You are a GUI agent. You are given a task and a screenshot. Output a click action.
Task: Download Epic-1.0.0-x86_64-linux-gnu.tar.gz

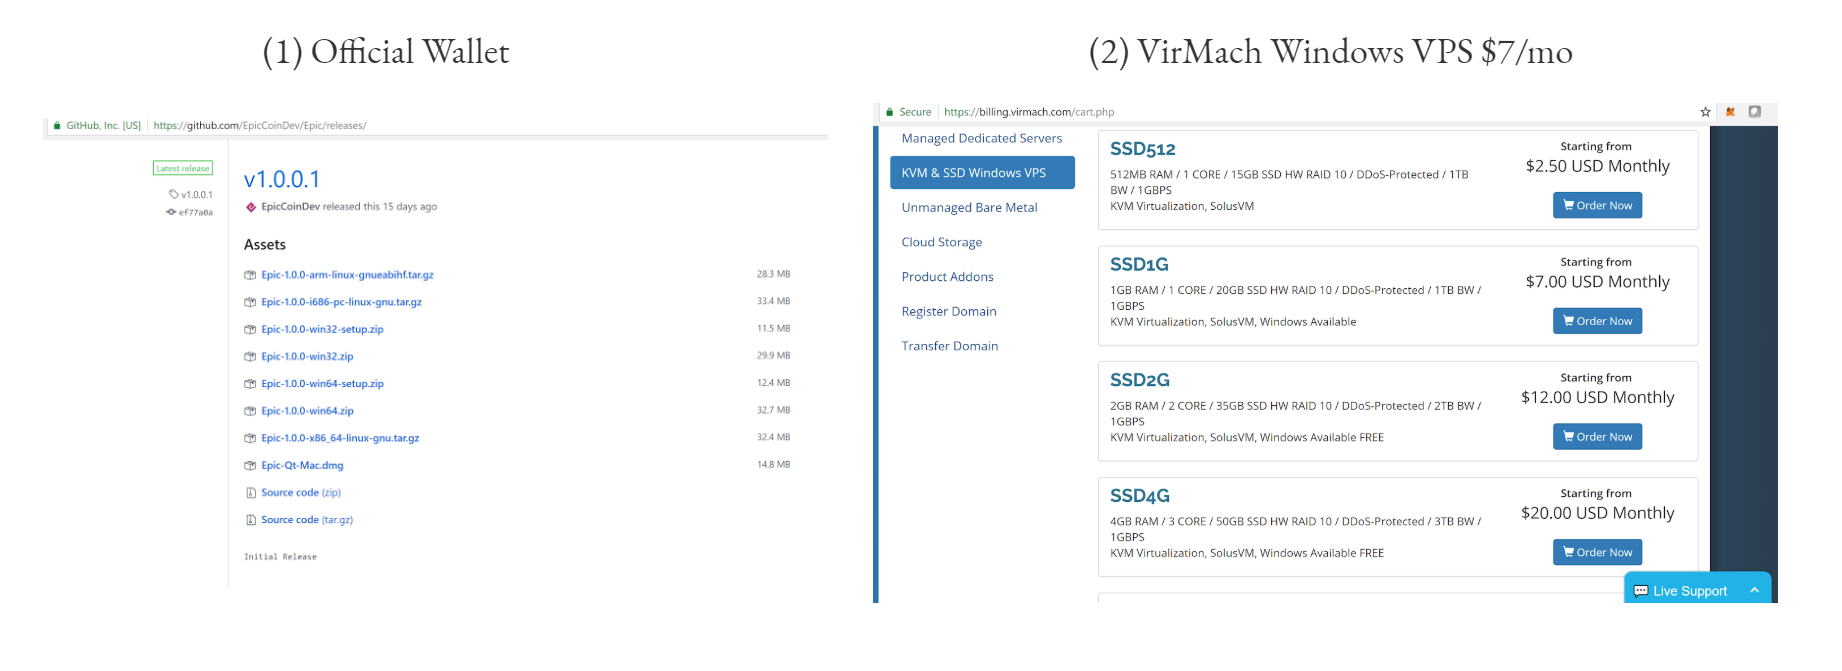pos(340,438)
